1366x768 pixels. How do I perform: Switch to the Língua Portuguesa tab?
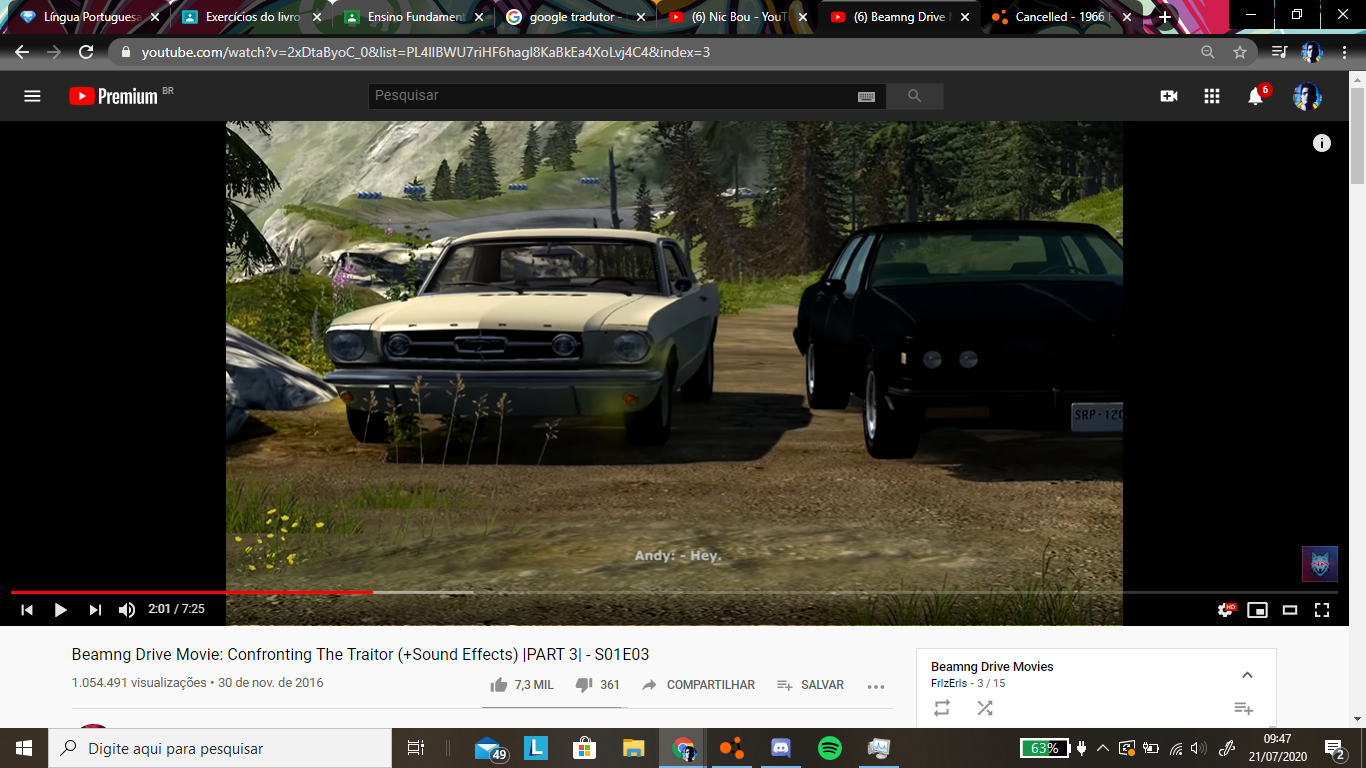pos(89,17)
